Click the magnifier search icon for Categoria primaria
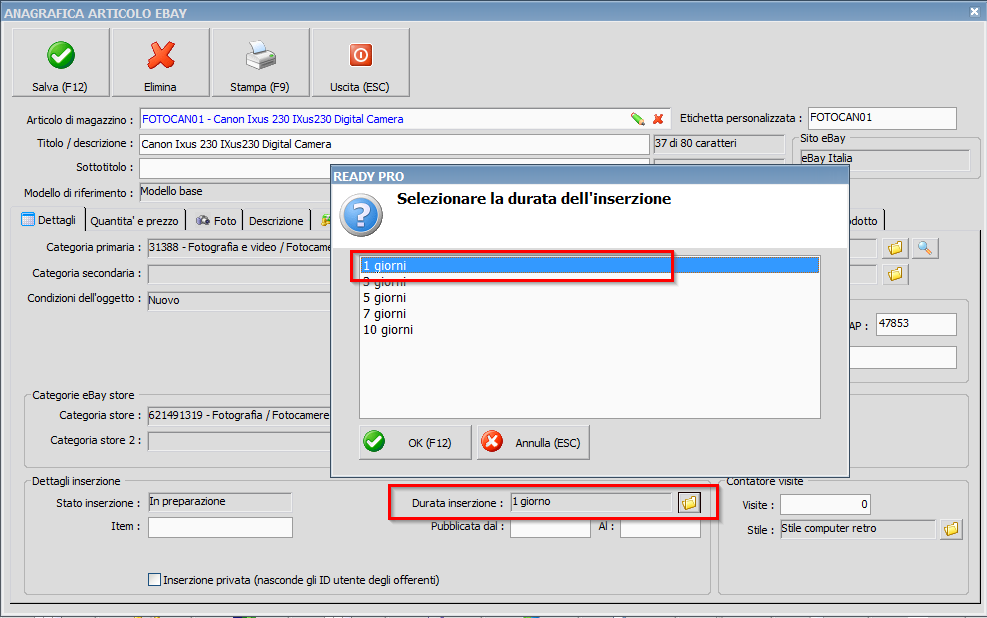The image size is (987, 618). [925, 248]
